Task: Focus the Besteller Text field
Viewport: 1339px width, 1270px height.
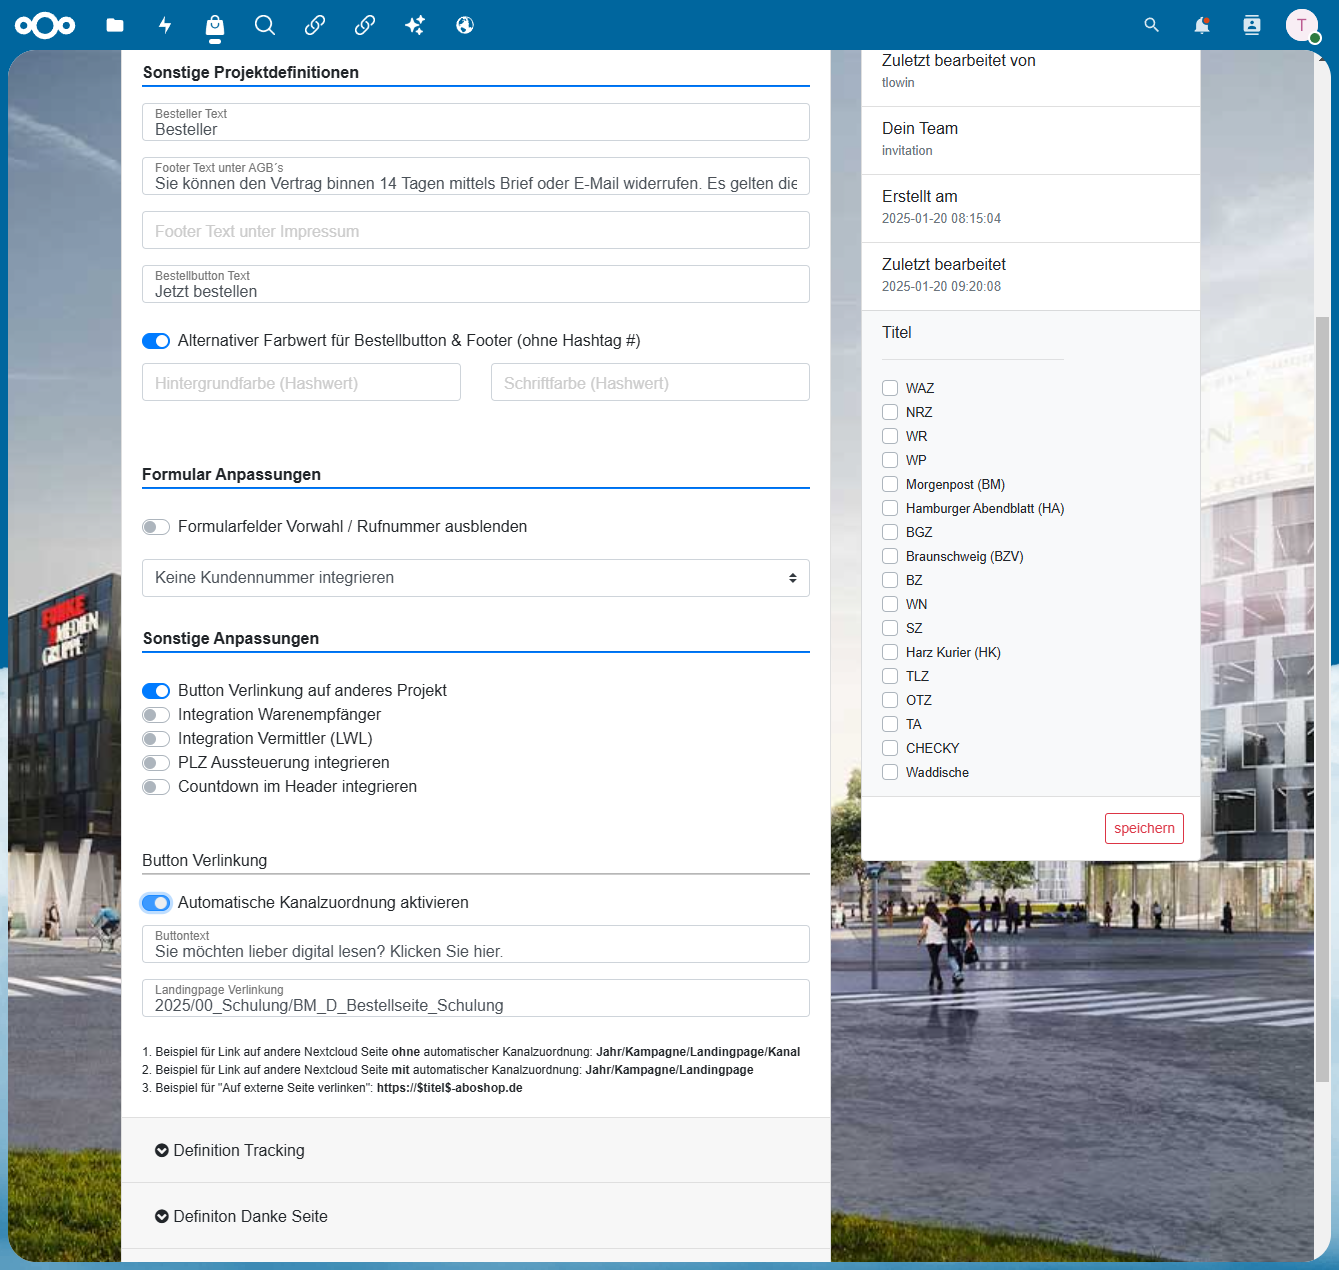Action: click(476, 122)
